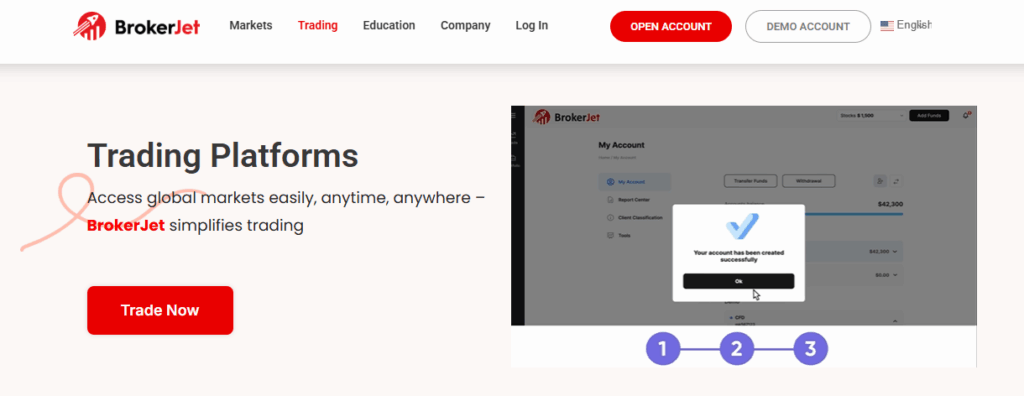Click the BrokerJet logo in the site header
This screenshot has height=396, width=1024.
(x=136, y=27)
